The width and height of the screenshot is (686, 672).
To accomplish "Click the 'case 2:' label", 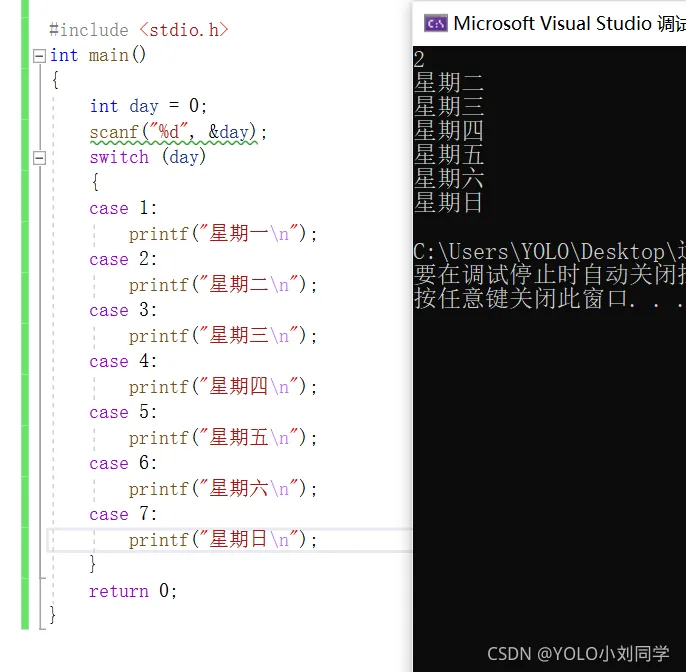I will tap(123, 259).
